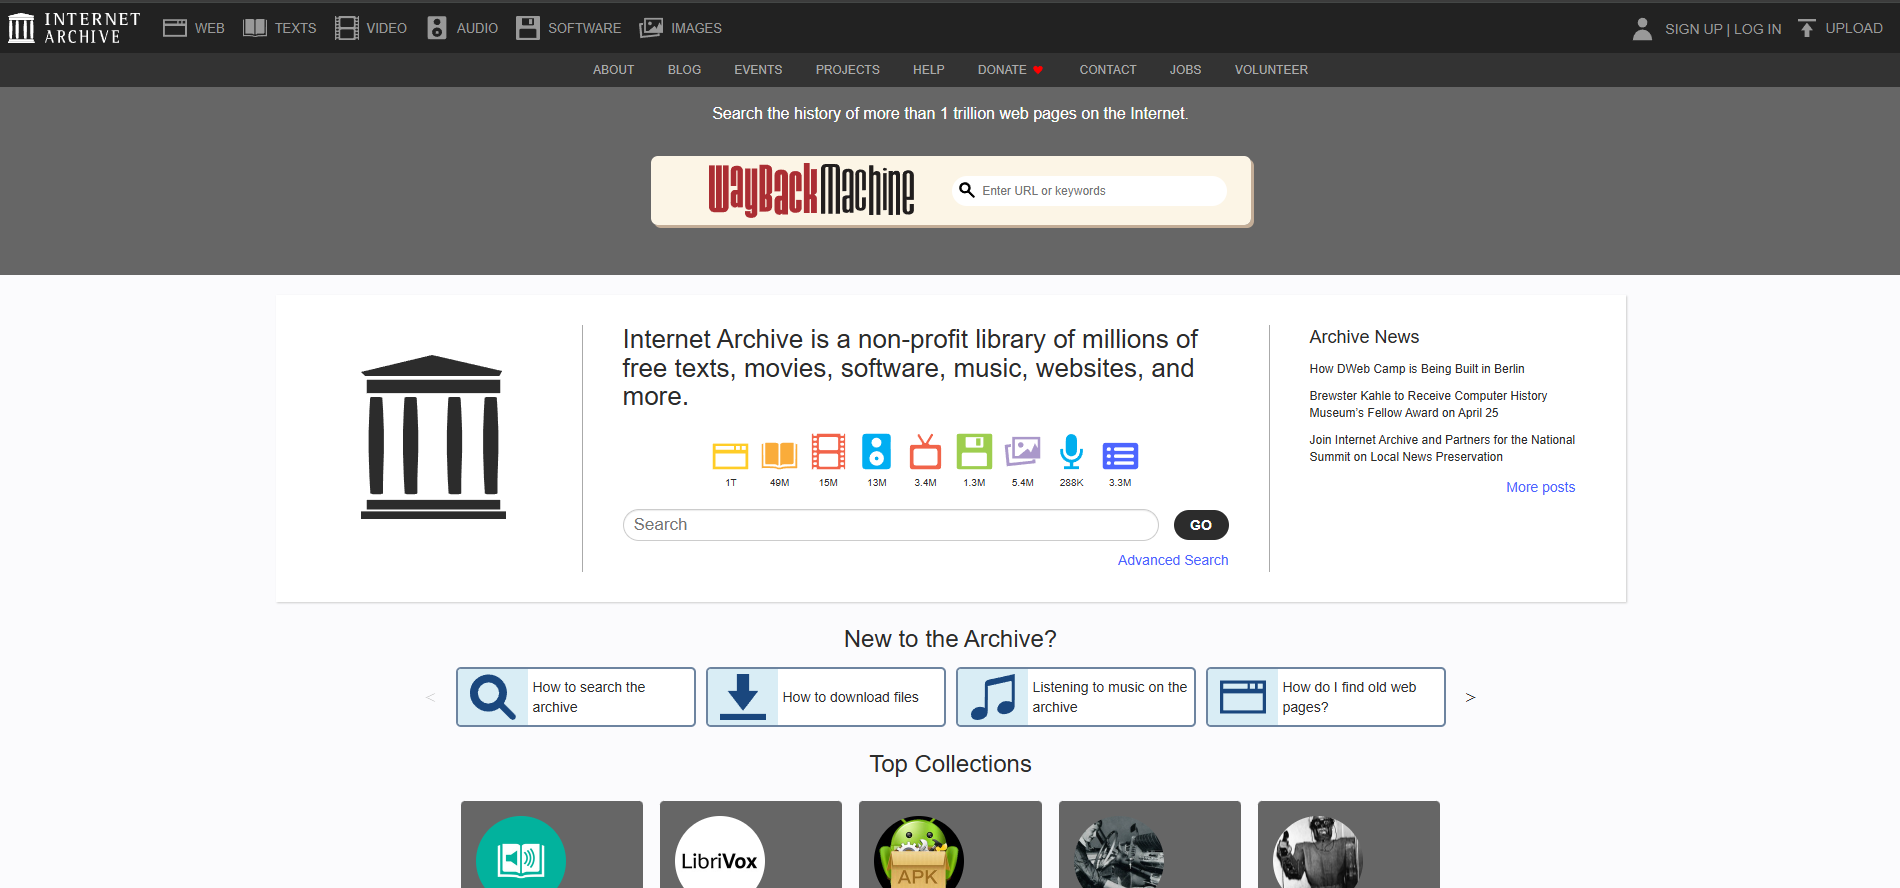Click the web media type icon labeled 1T
1900x888 pixels.
pos(730,455)
